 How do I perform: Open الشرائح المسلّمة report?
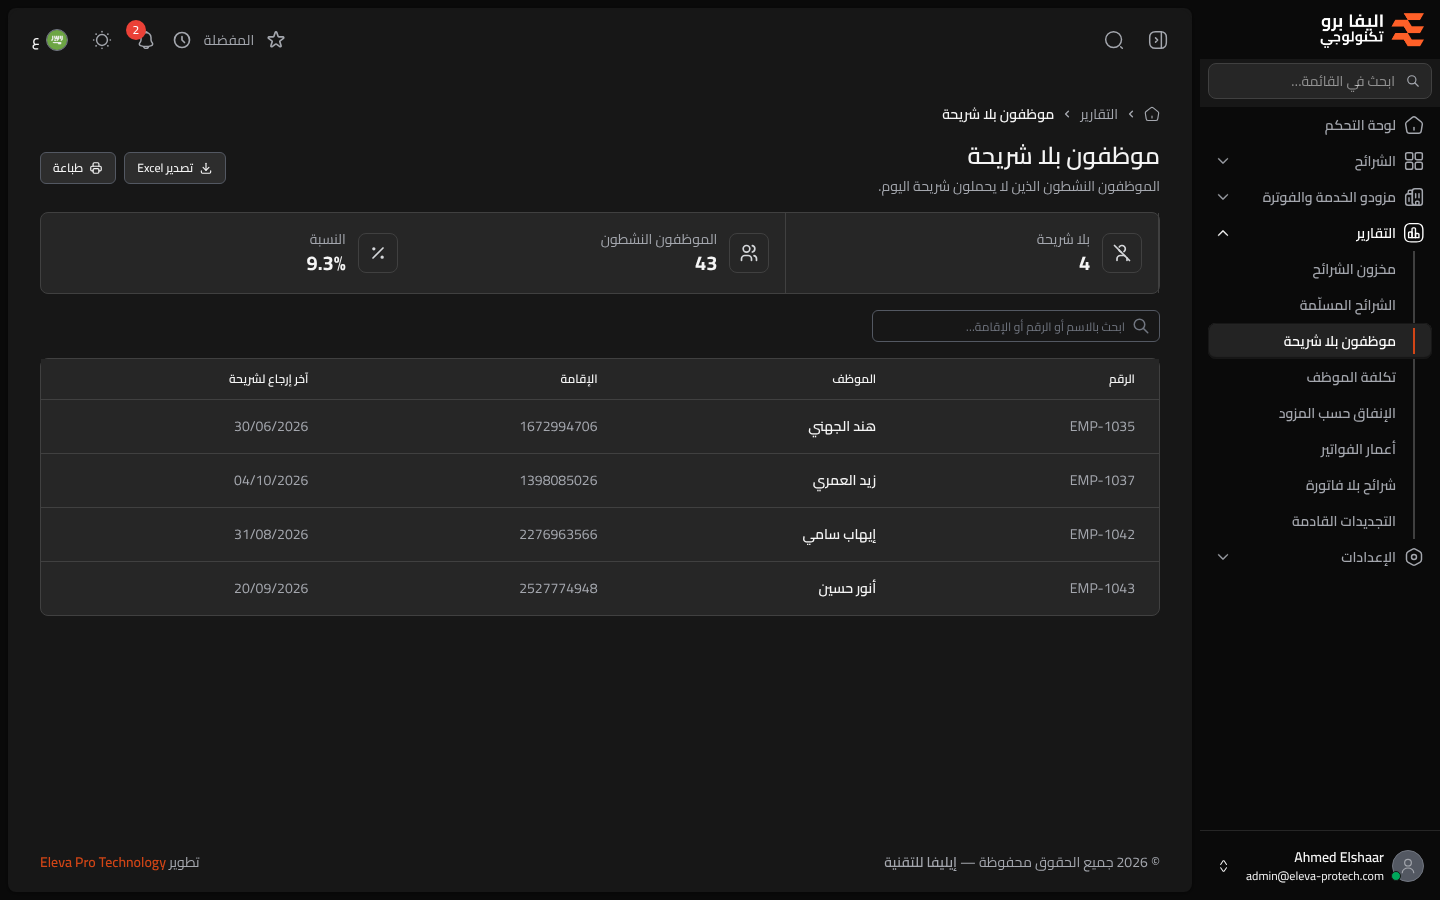point(1347,305)
